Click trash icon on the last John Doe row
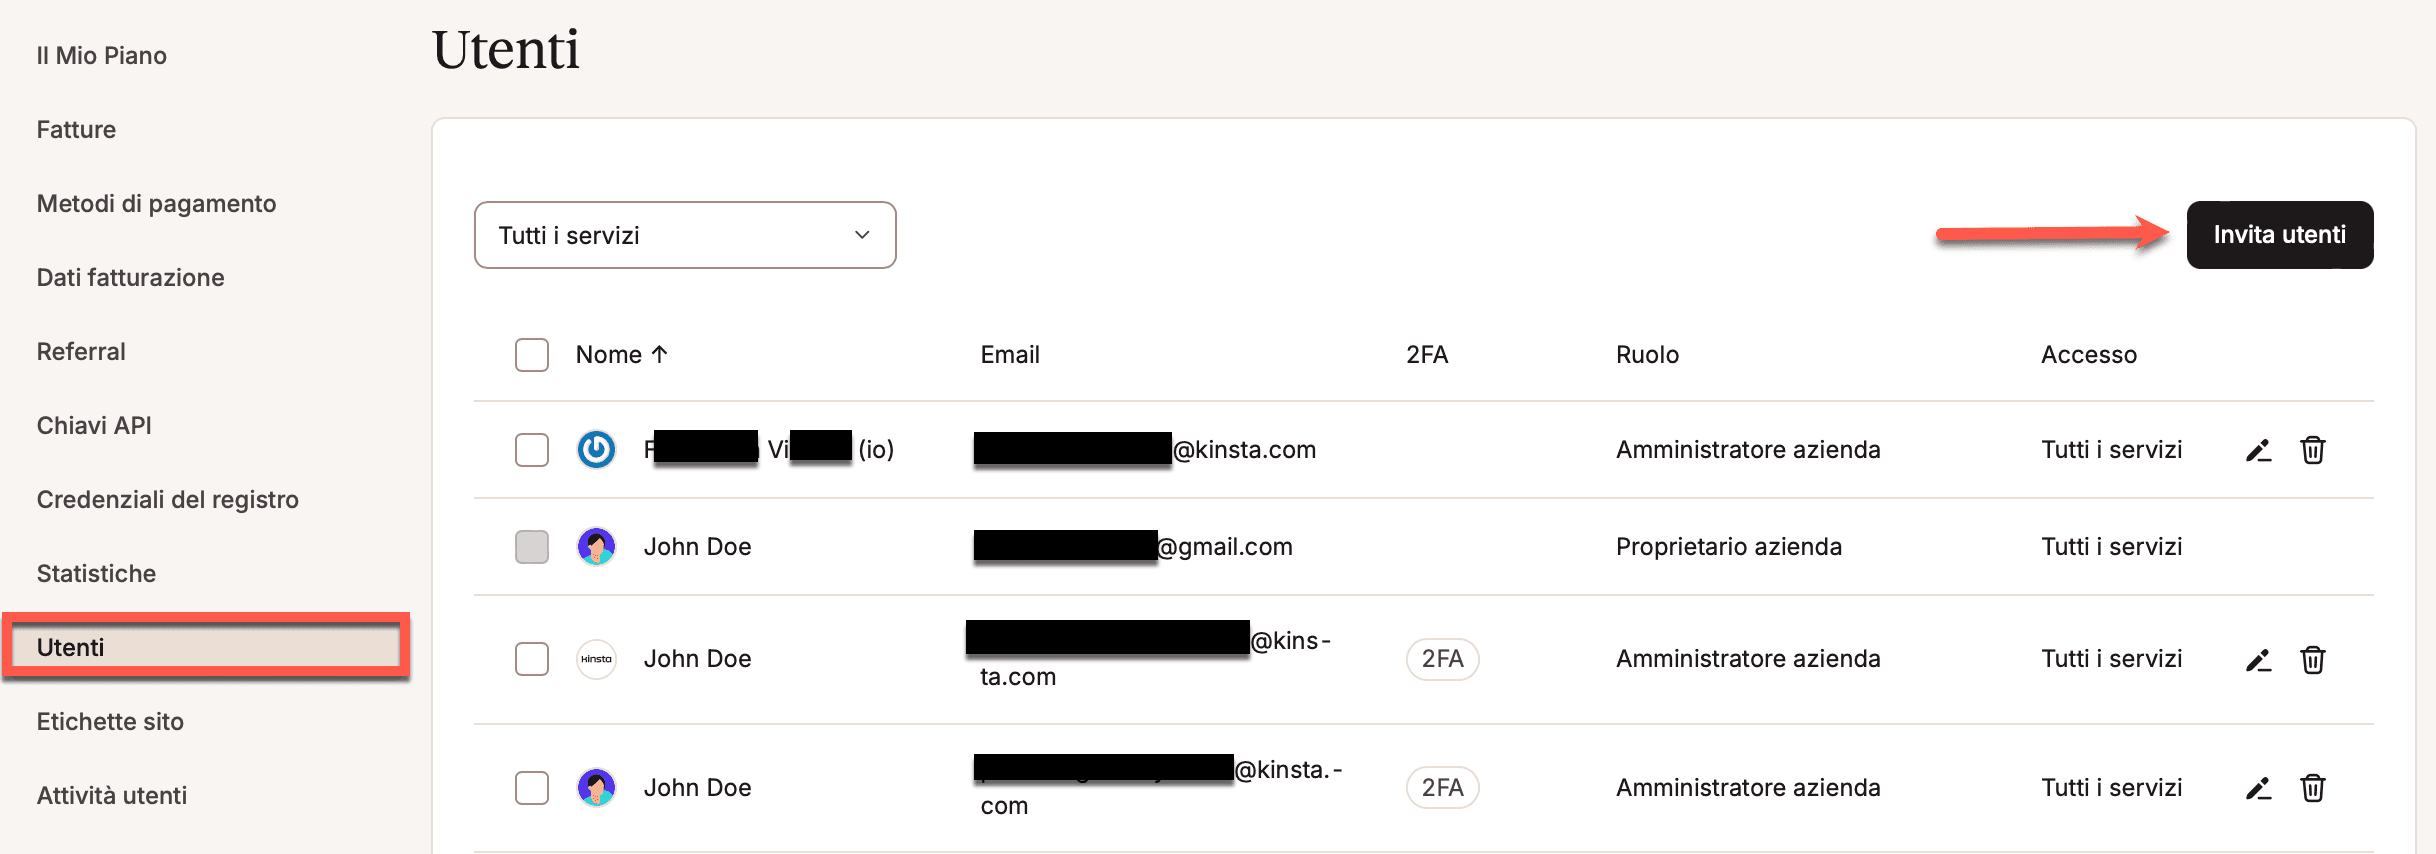The width and height of the screenshot is (2436, 854). (x=2312, y=788)
